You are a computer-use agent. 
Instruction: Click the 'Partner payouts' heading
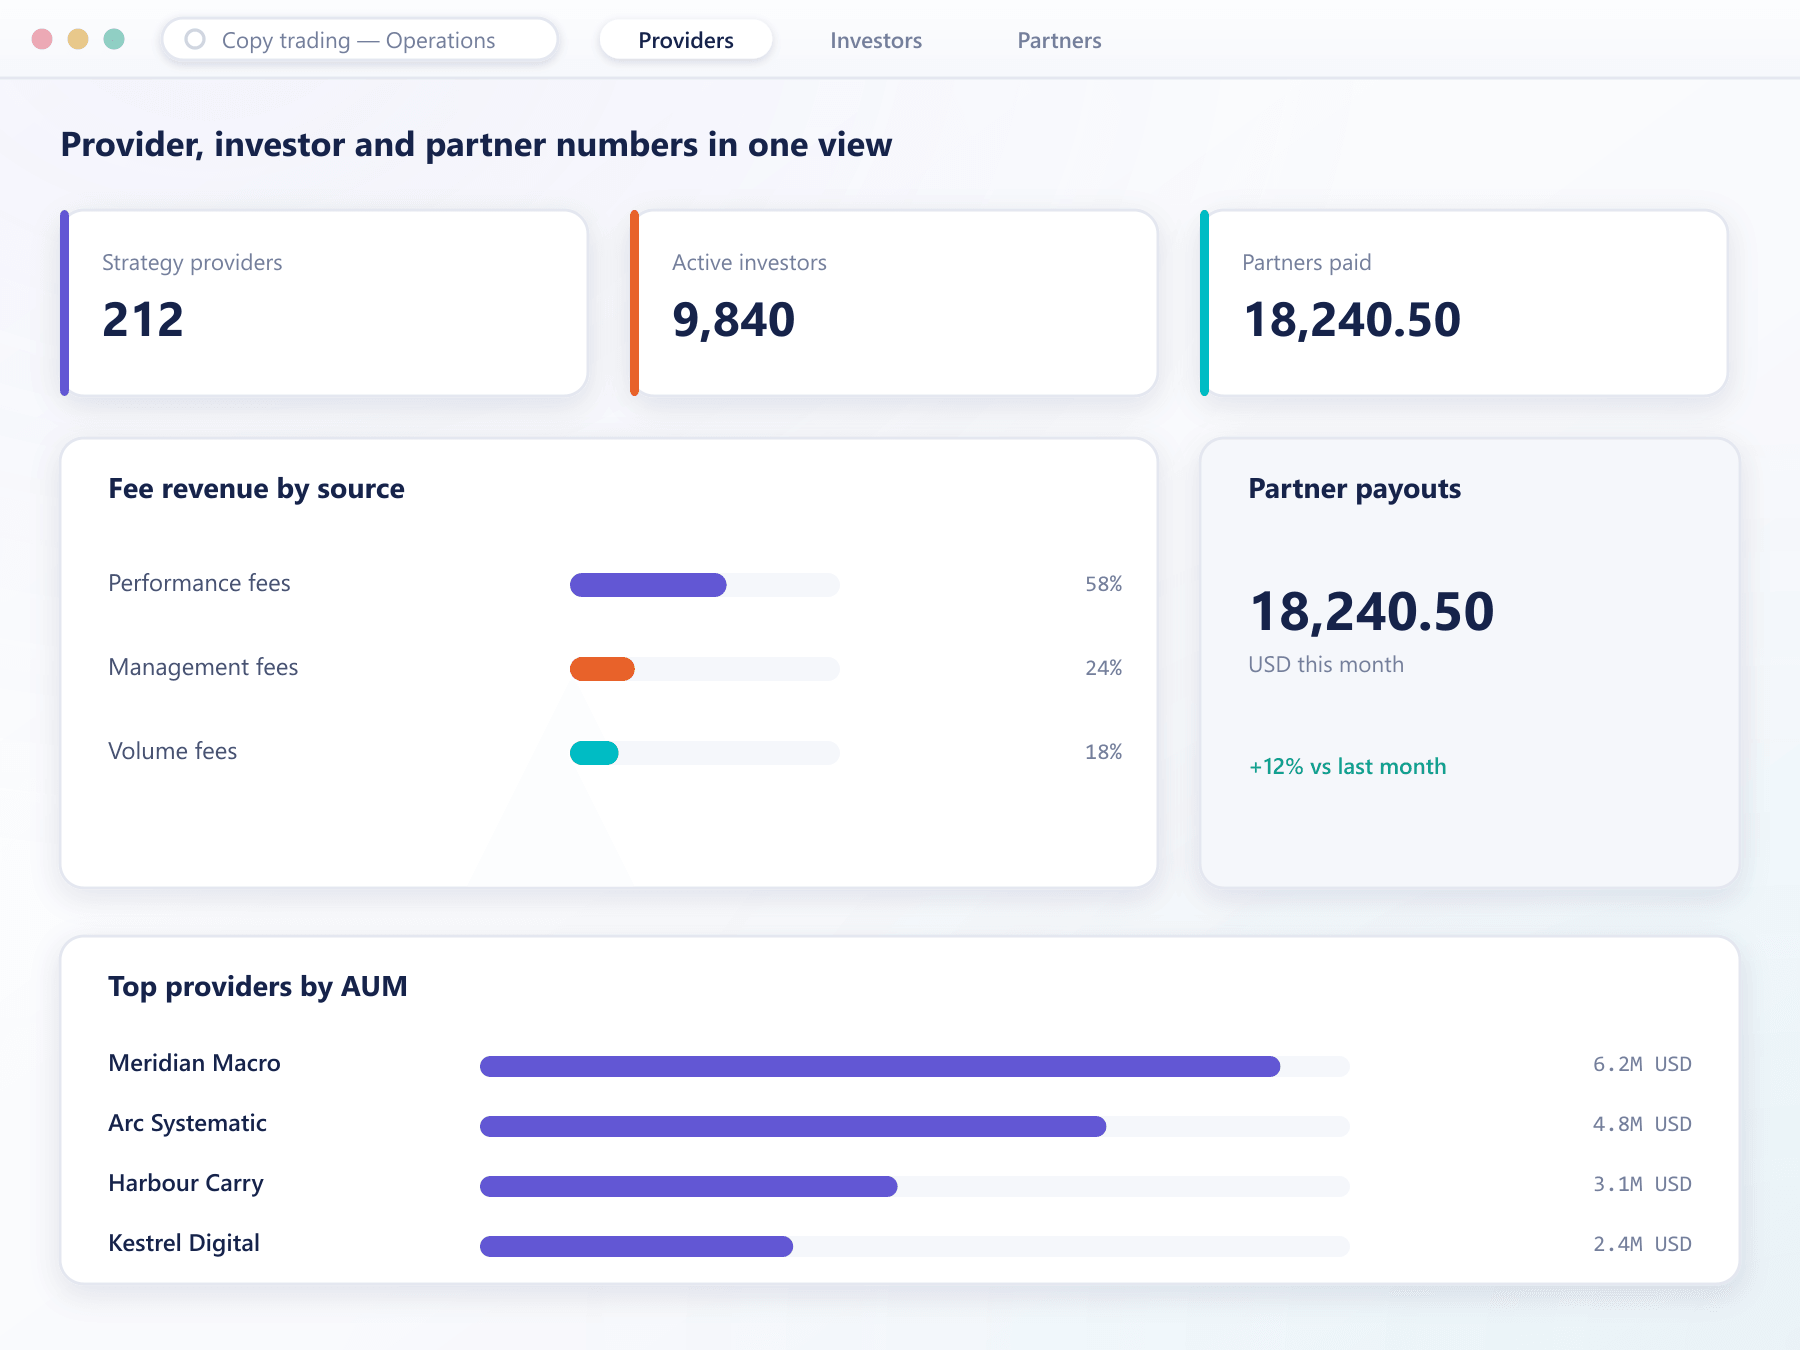click(1354, 489)
